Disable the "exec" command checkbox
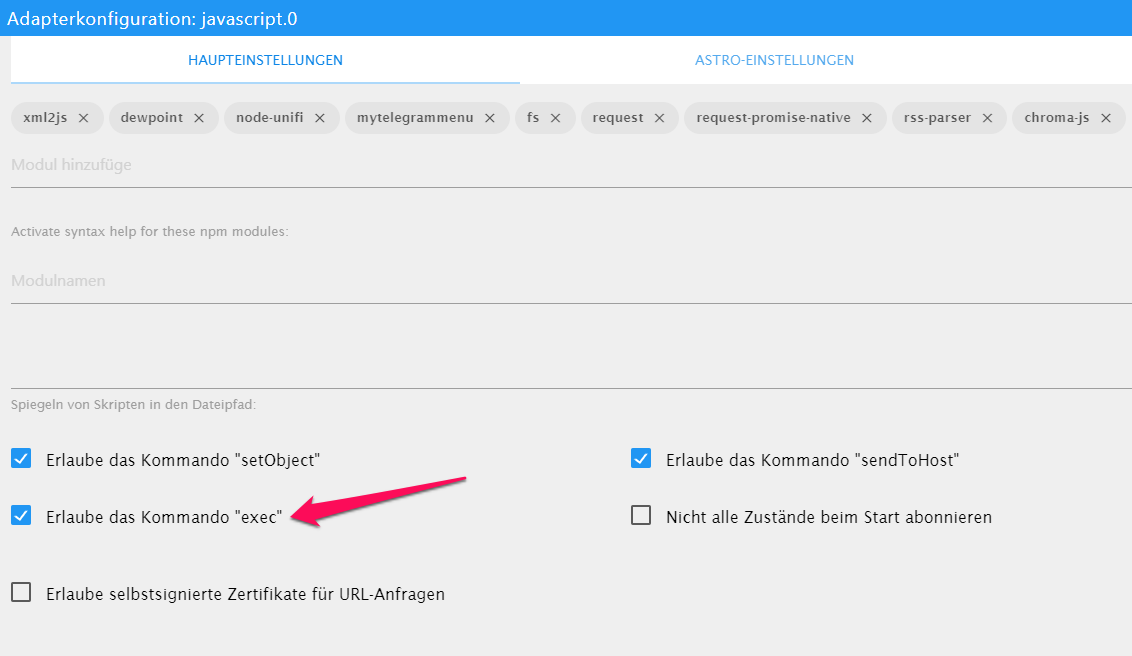The height and width of the screenshot is (656, 1132). pos(21,516)
